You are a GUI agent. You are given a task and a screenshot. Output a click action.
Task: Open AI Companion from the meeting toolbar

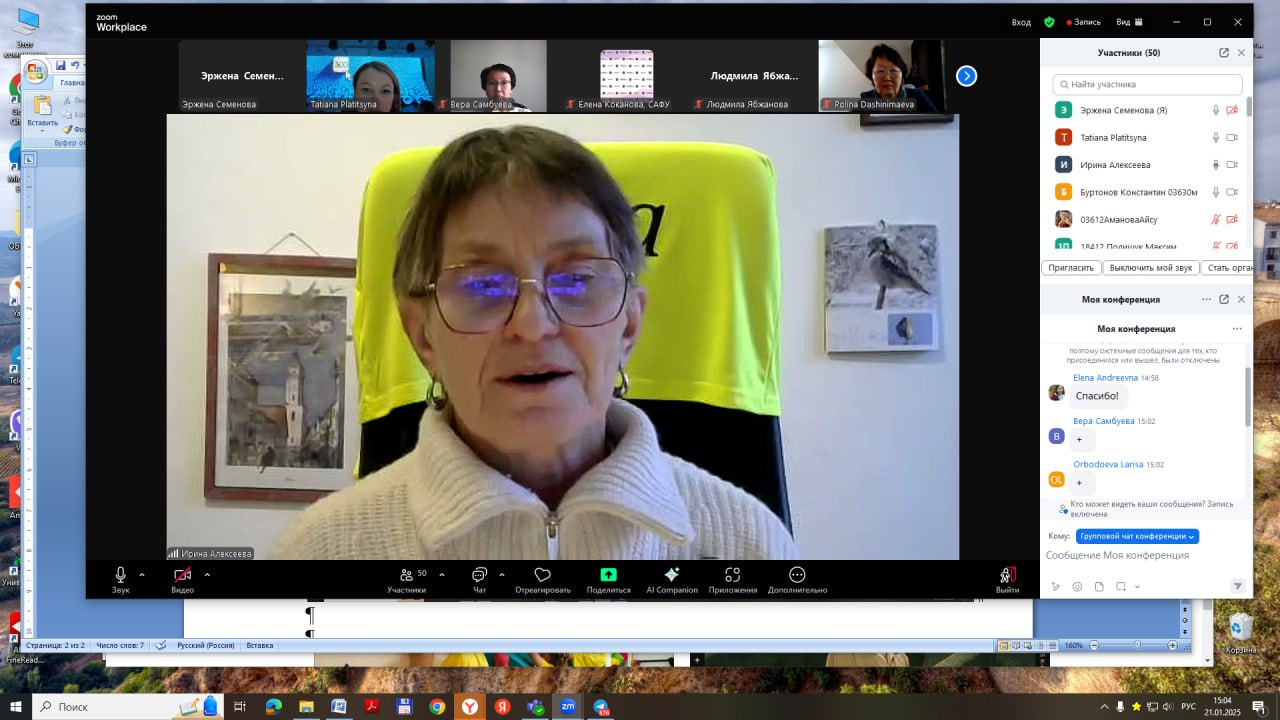click(672, 575)
